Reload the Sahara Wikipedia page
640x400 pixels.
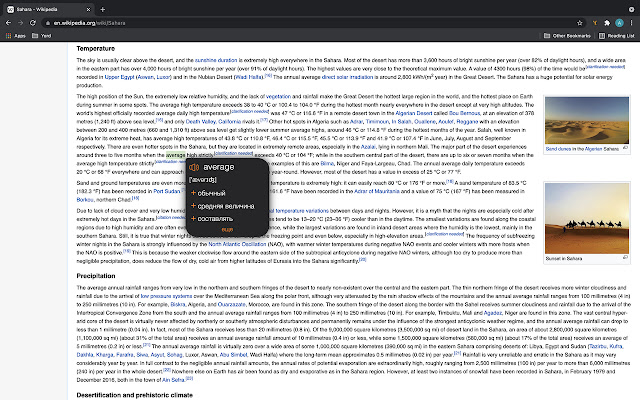point(33,23)
